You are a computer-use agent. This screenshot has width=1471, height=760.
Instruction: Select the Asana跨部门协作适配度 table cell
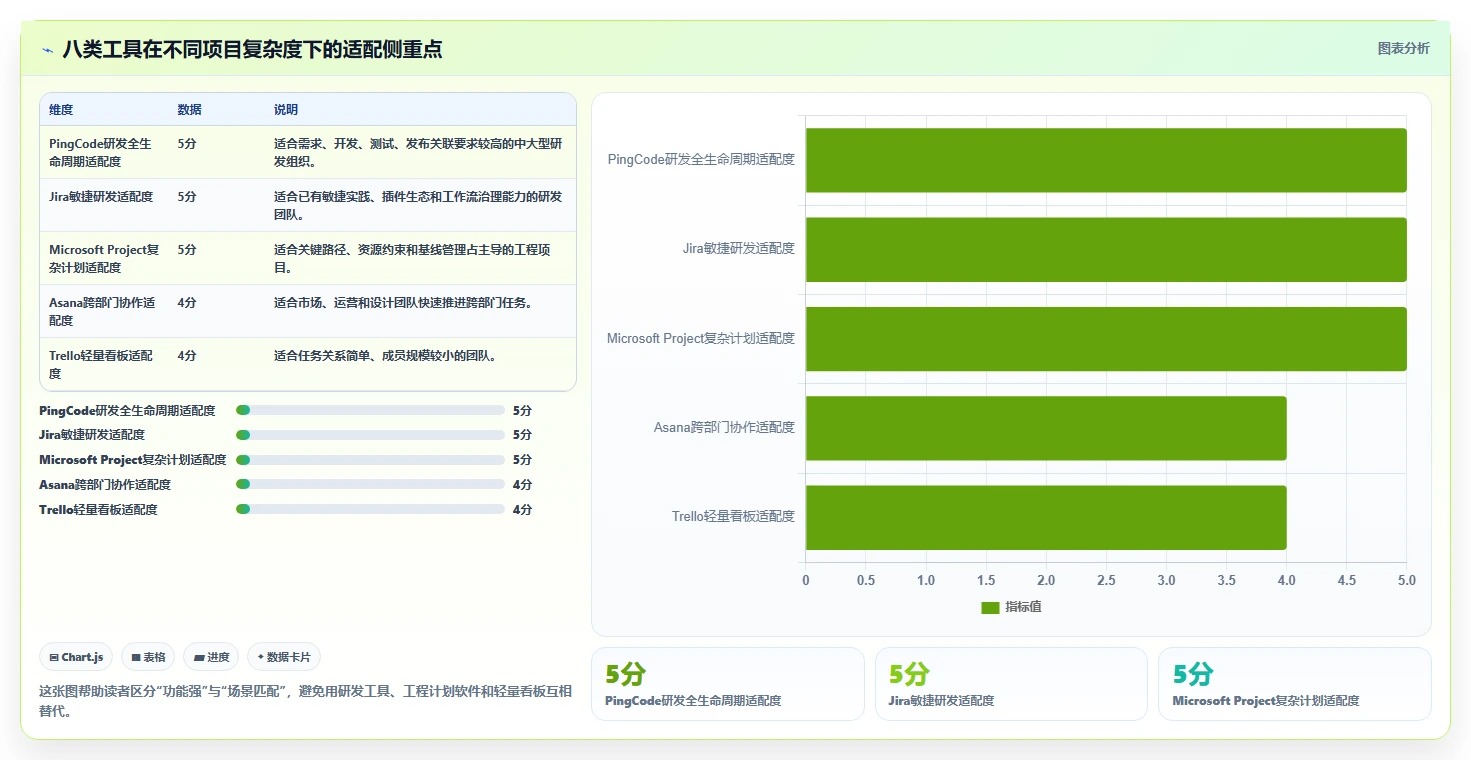(x=102, y=311)
